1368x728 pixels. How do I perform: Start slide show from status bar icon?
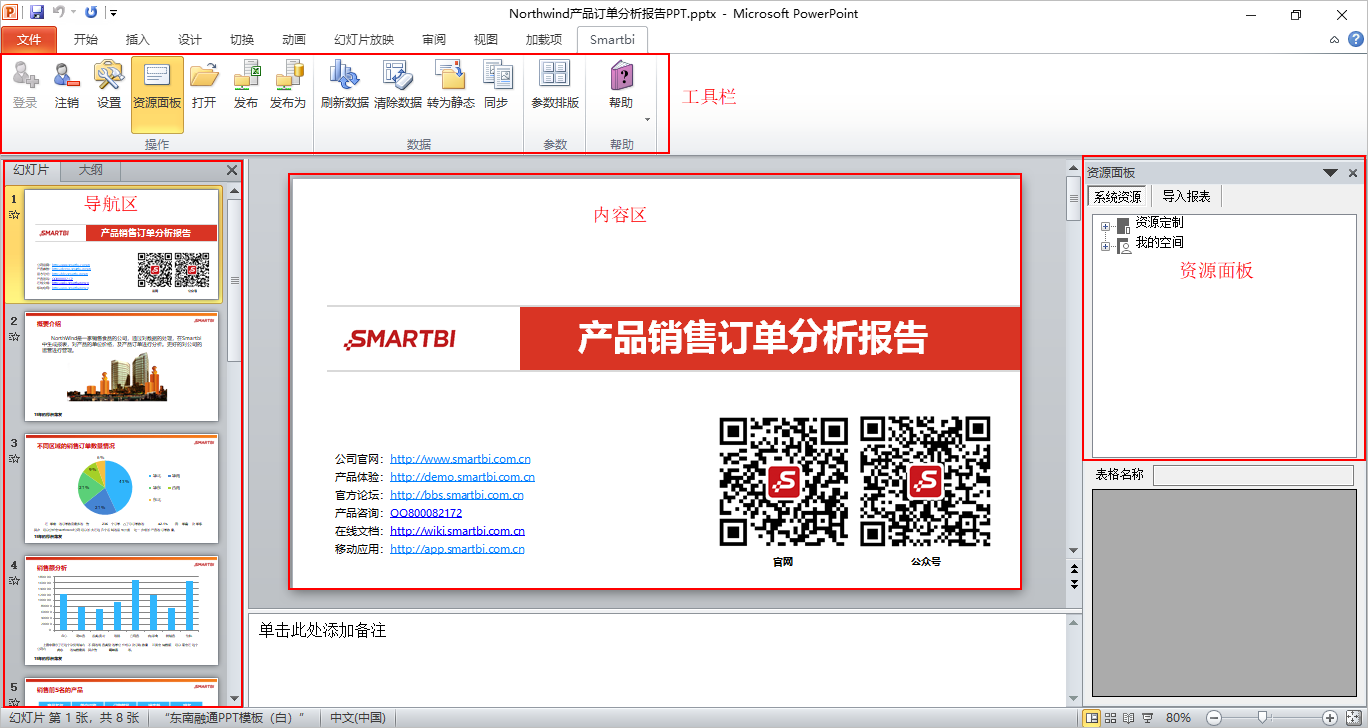coord(1148,718)
